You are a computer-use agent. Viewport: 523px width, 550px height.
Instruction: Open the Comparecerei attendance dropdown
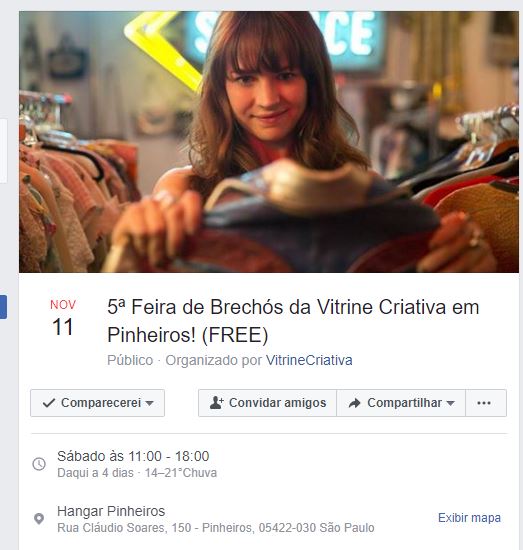click(98, 403)
